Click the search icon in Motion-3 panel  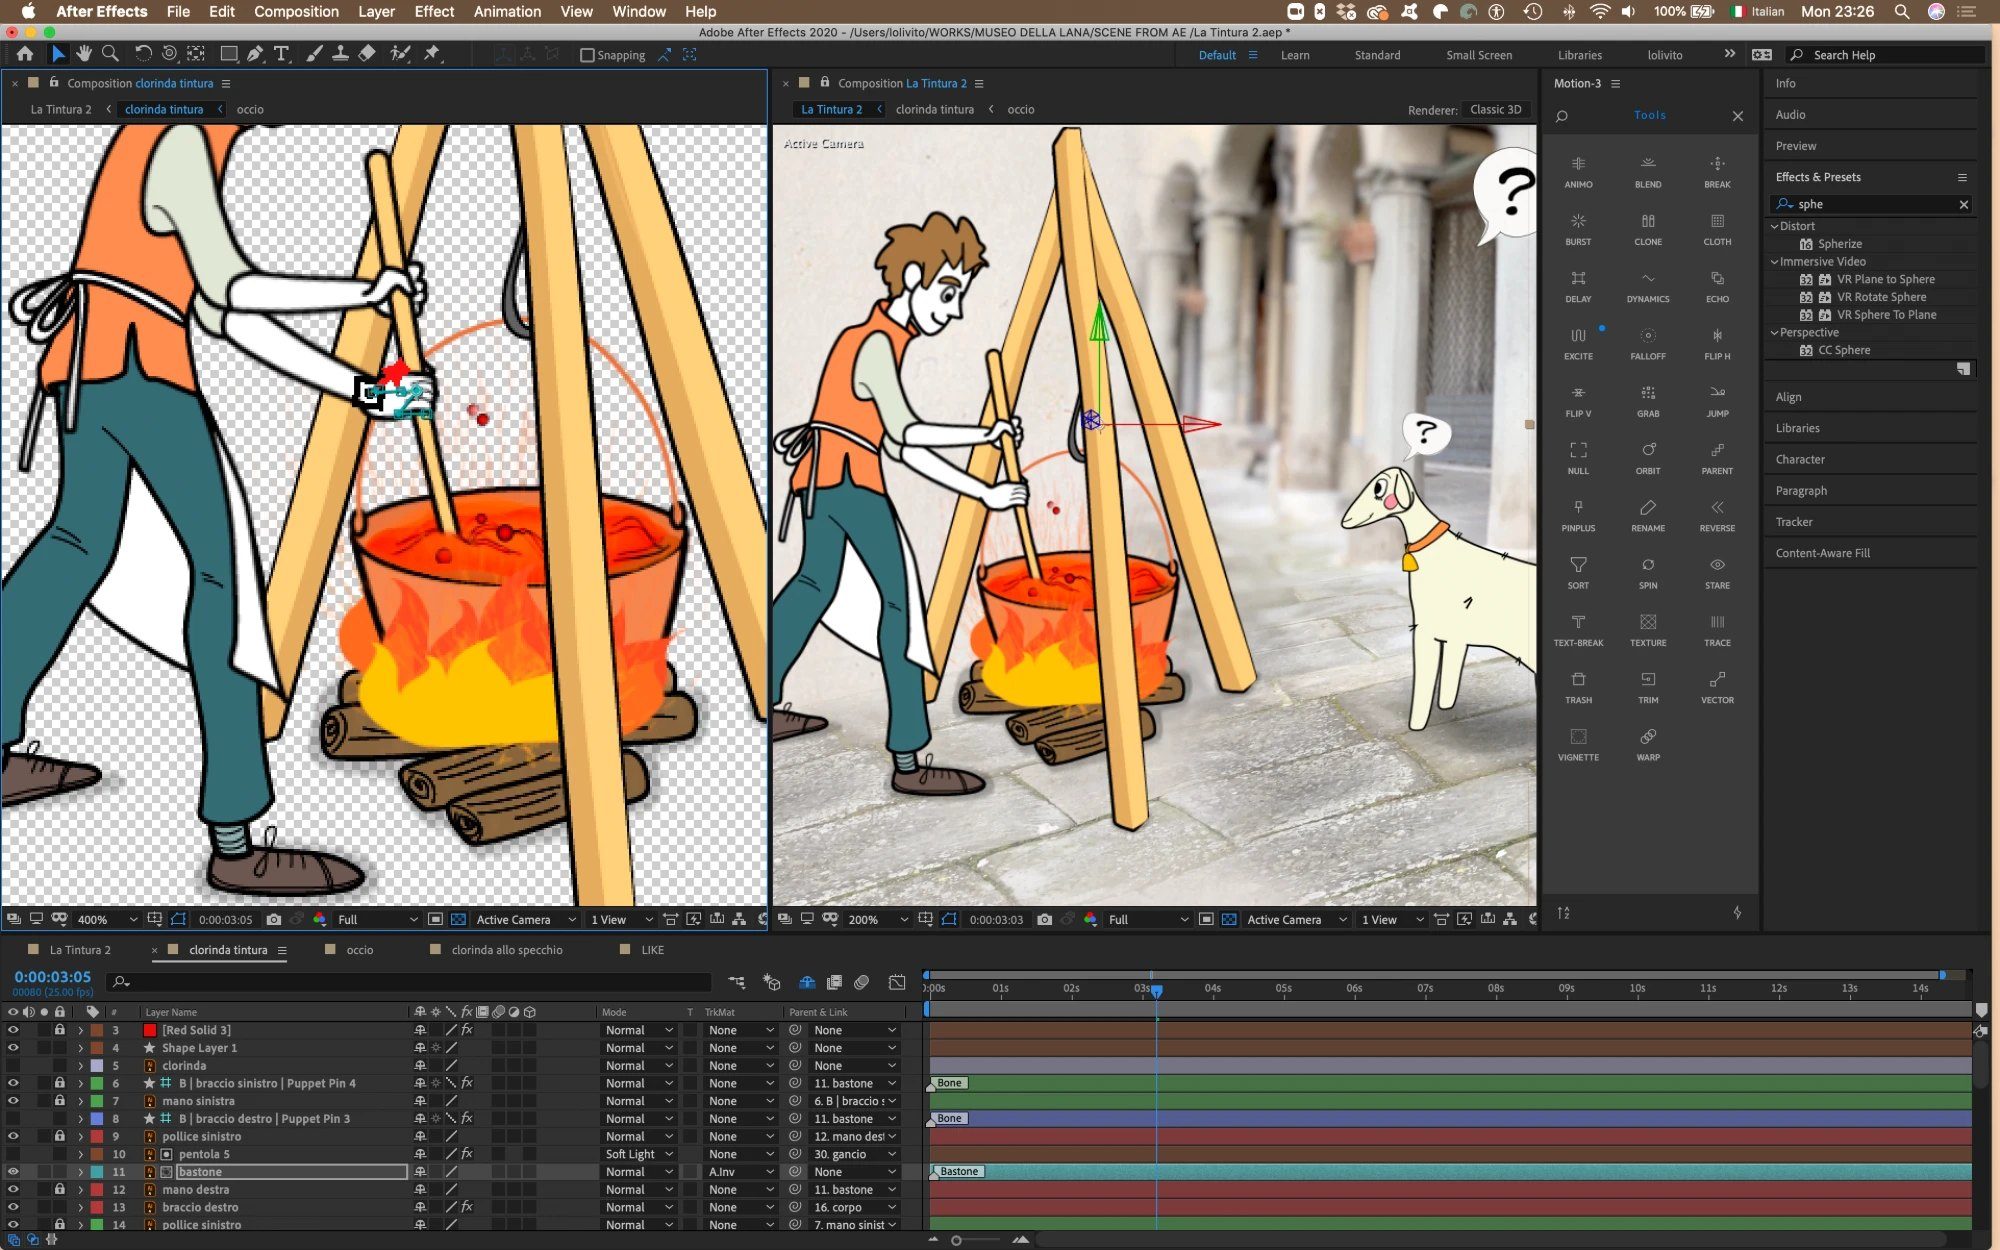tap(1562, 116)
